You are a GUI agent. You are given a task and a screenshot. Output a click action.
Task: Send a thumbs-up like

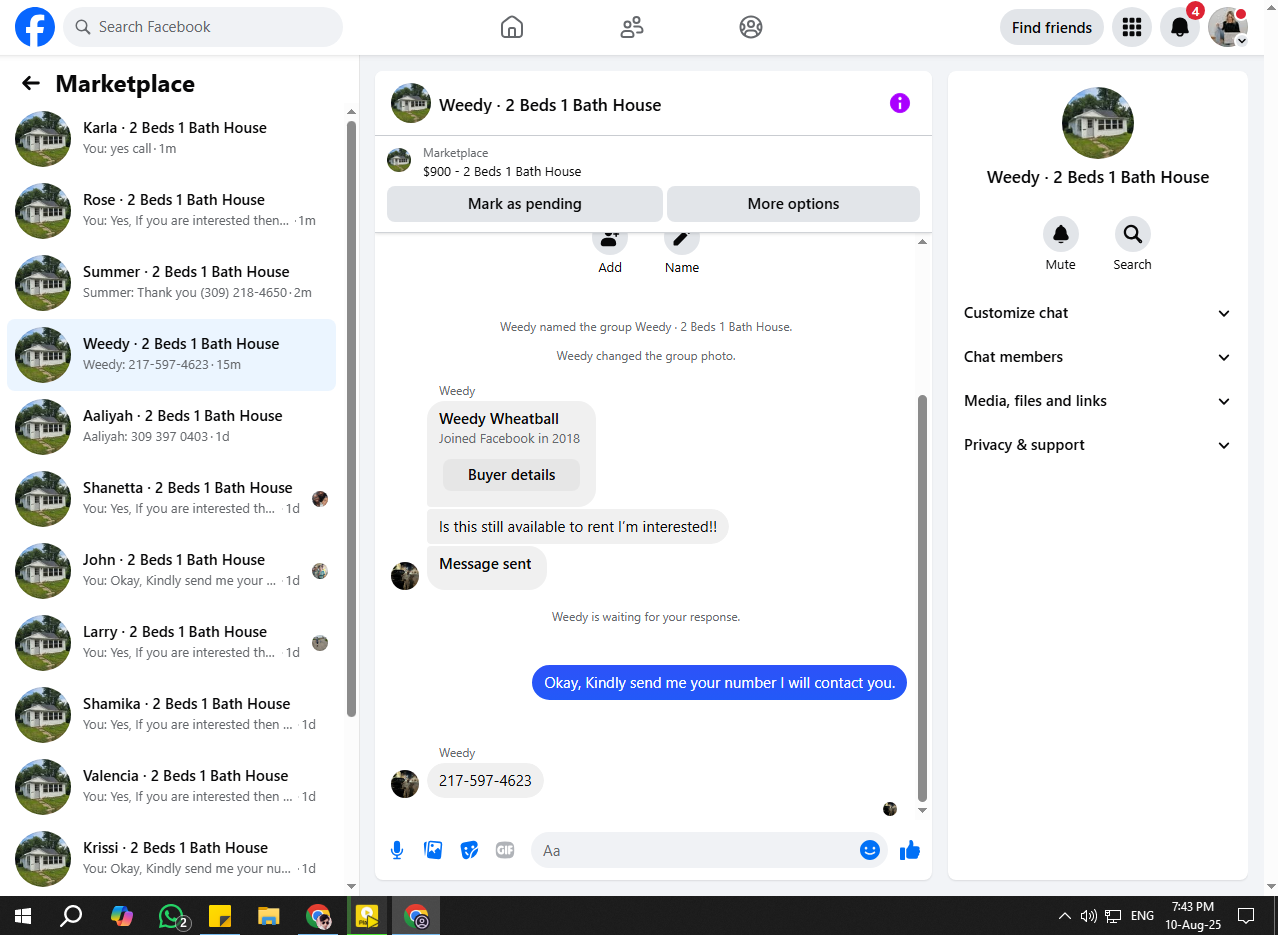click(x=909, y=851)
